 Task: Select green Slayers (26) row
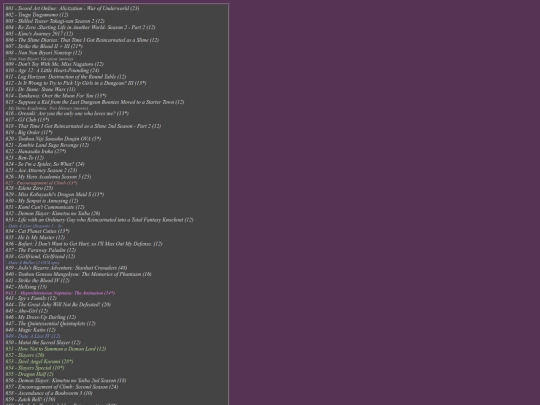[25, 355]
